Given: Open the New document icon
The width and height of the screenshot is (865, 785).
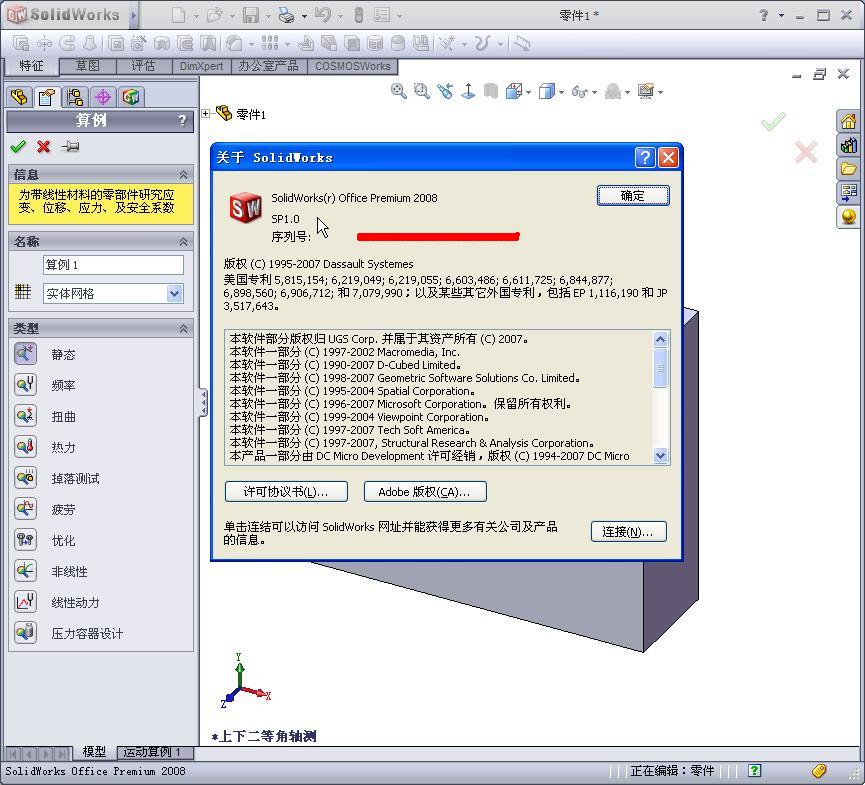Looking at the screenshot, I should pyautogui.click(x=178, y=15).
